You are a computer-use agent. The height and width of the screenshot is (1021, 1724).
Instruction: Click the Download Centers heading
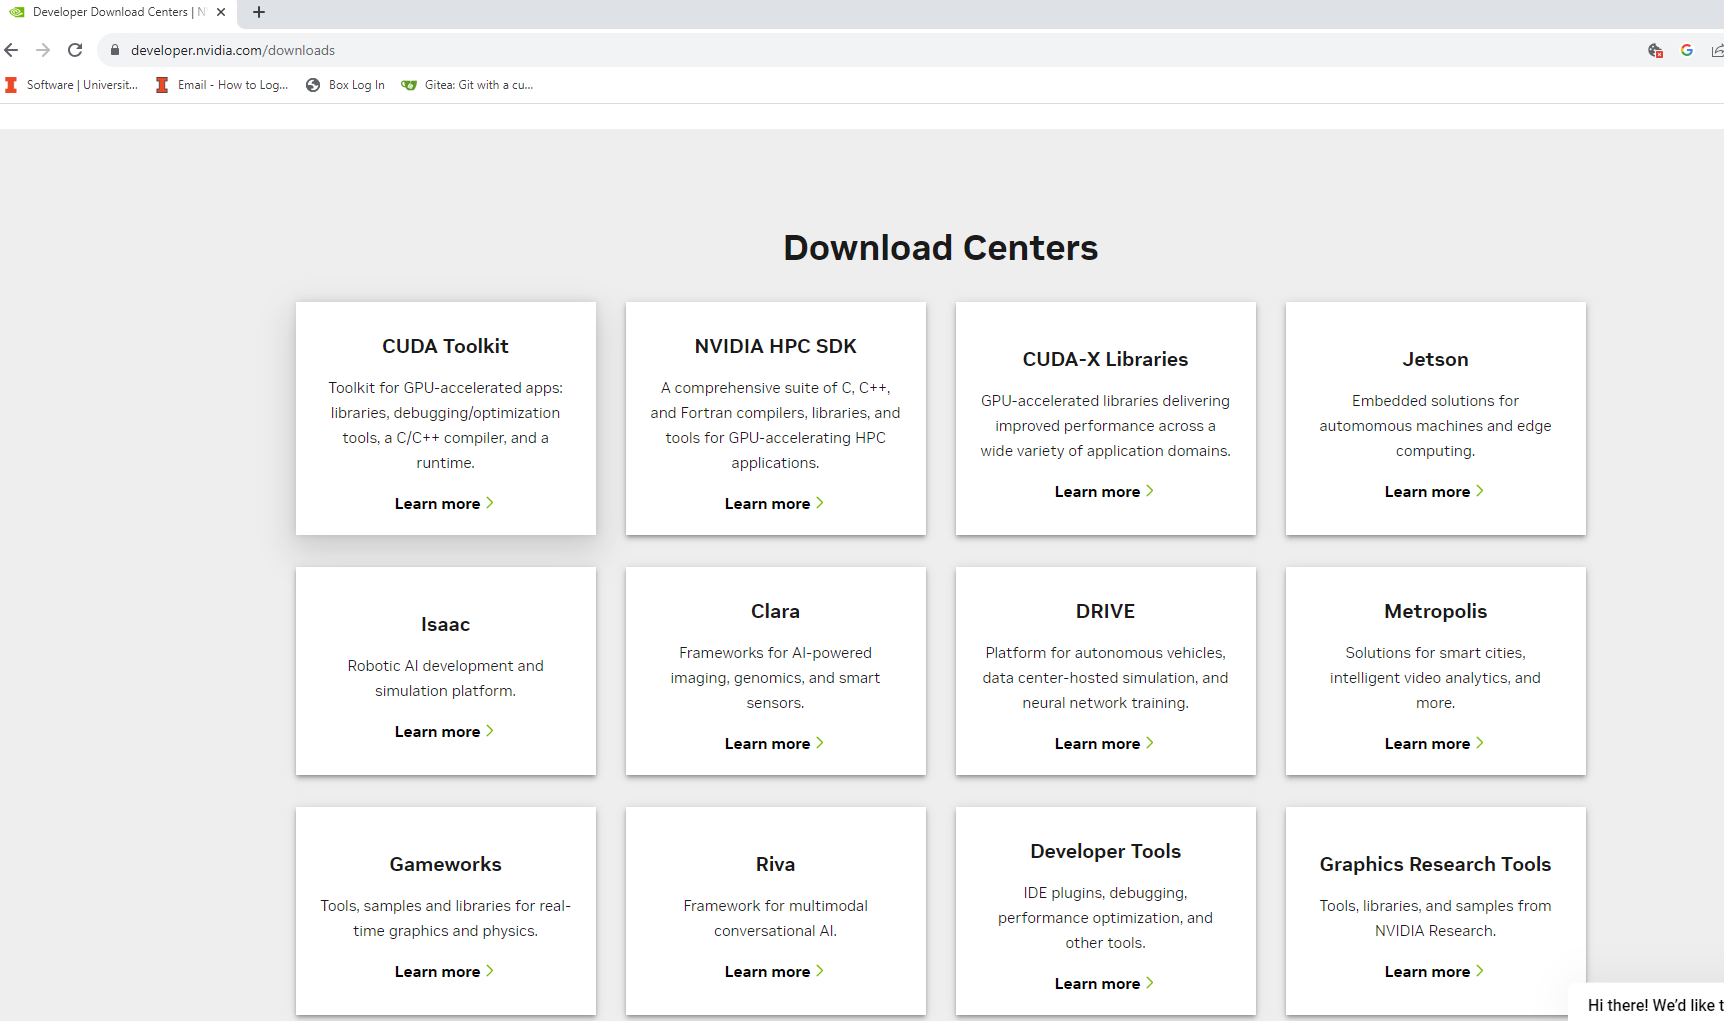pyautogui.click(x=940, y=247)
